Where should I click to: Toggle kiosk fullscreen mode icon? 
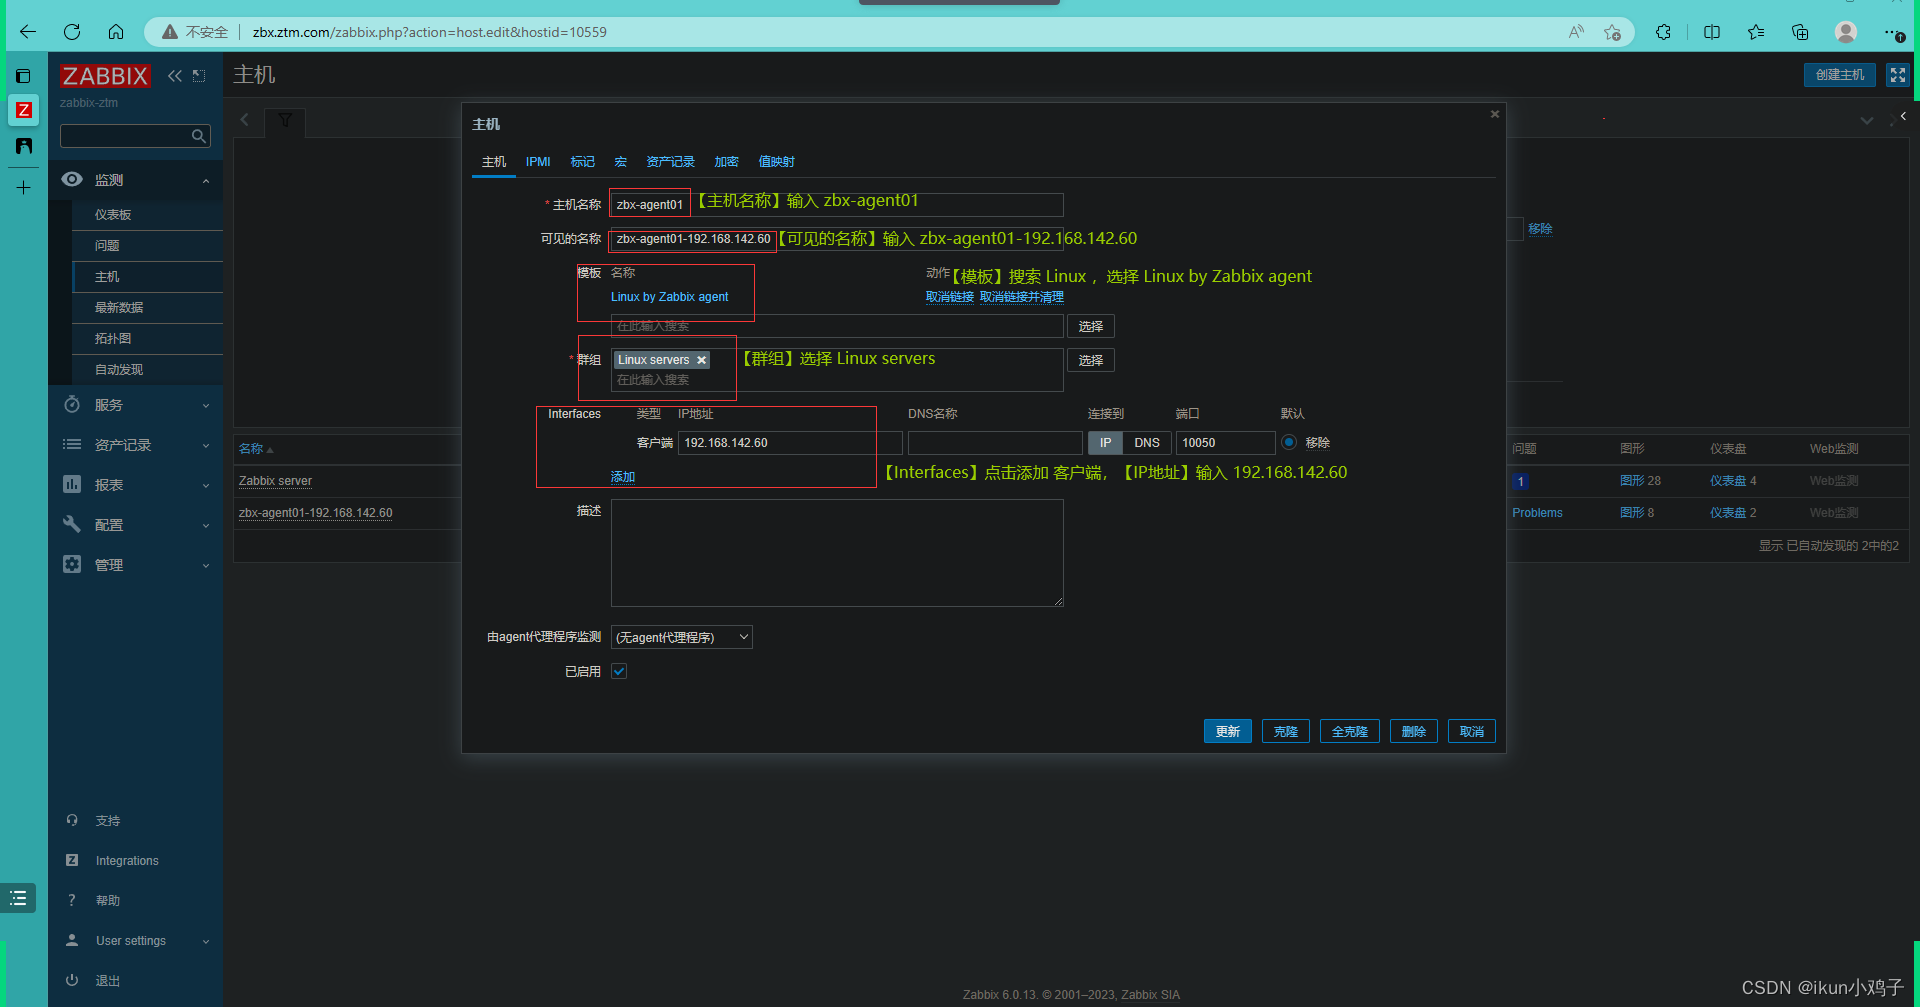pyautogui.click(x=1897, y=75)
